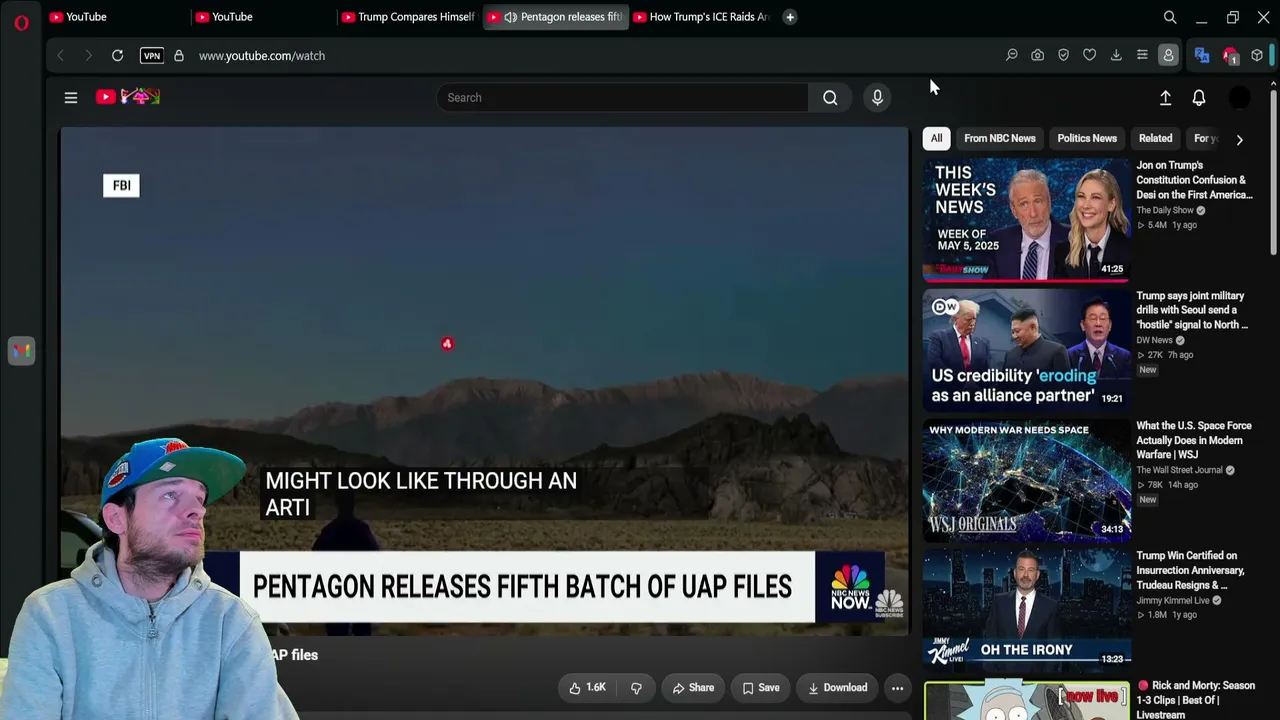
Task: View site info via the padlock icon
Action: point(179,56)
